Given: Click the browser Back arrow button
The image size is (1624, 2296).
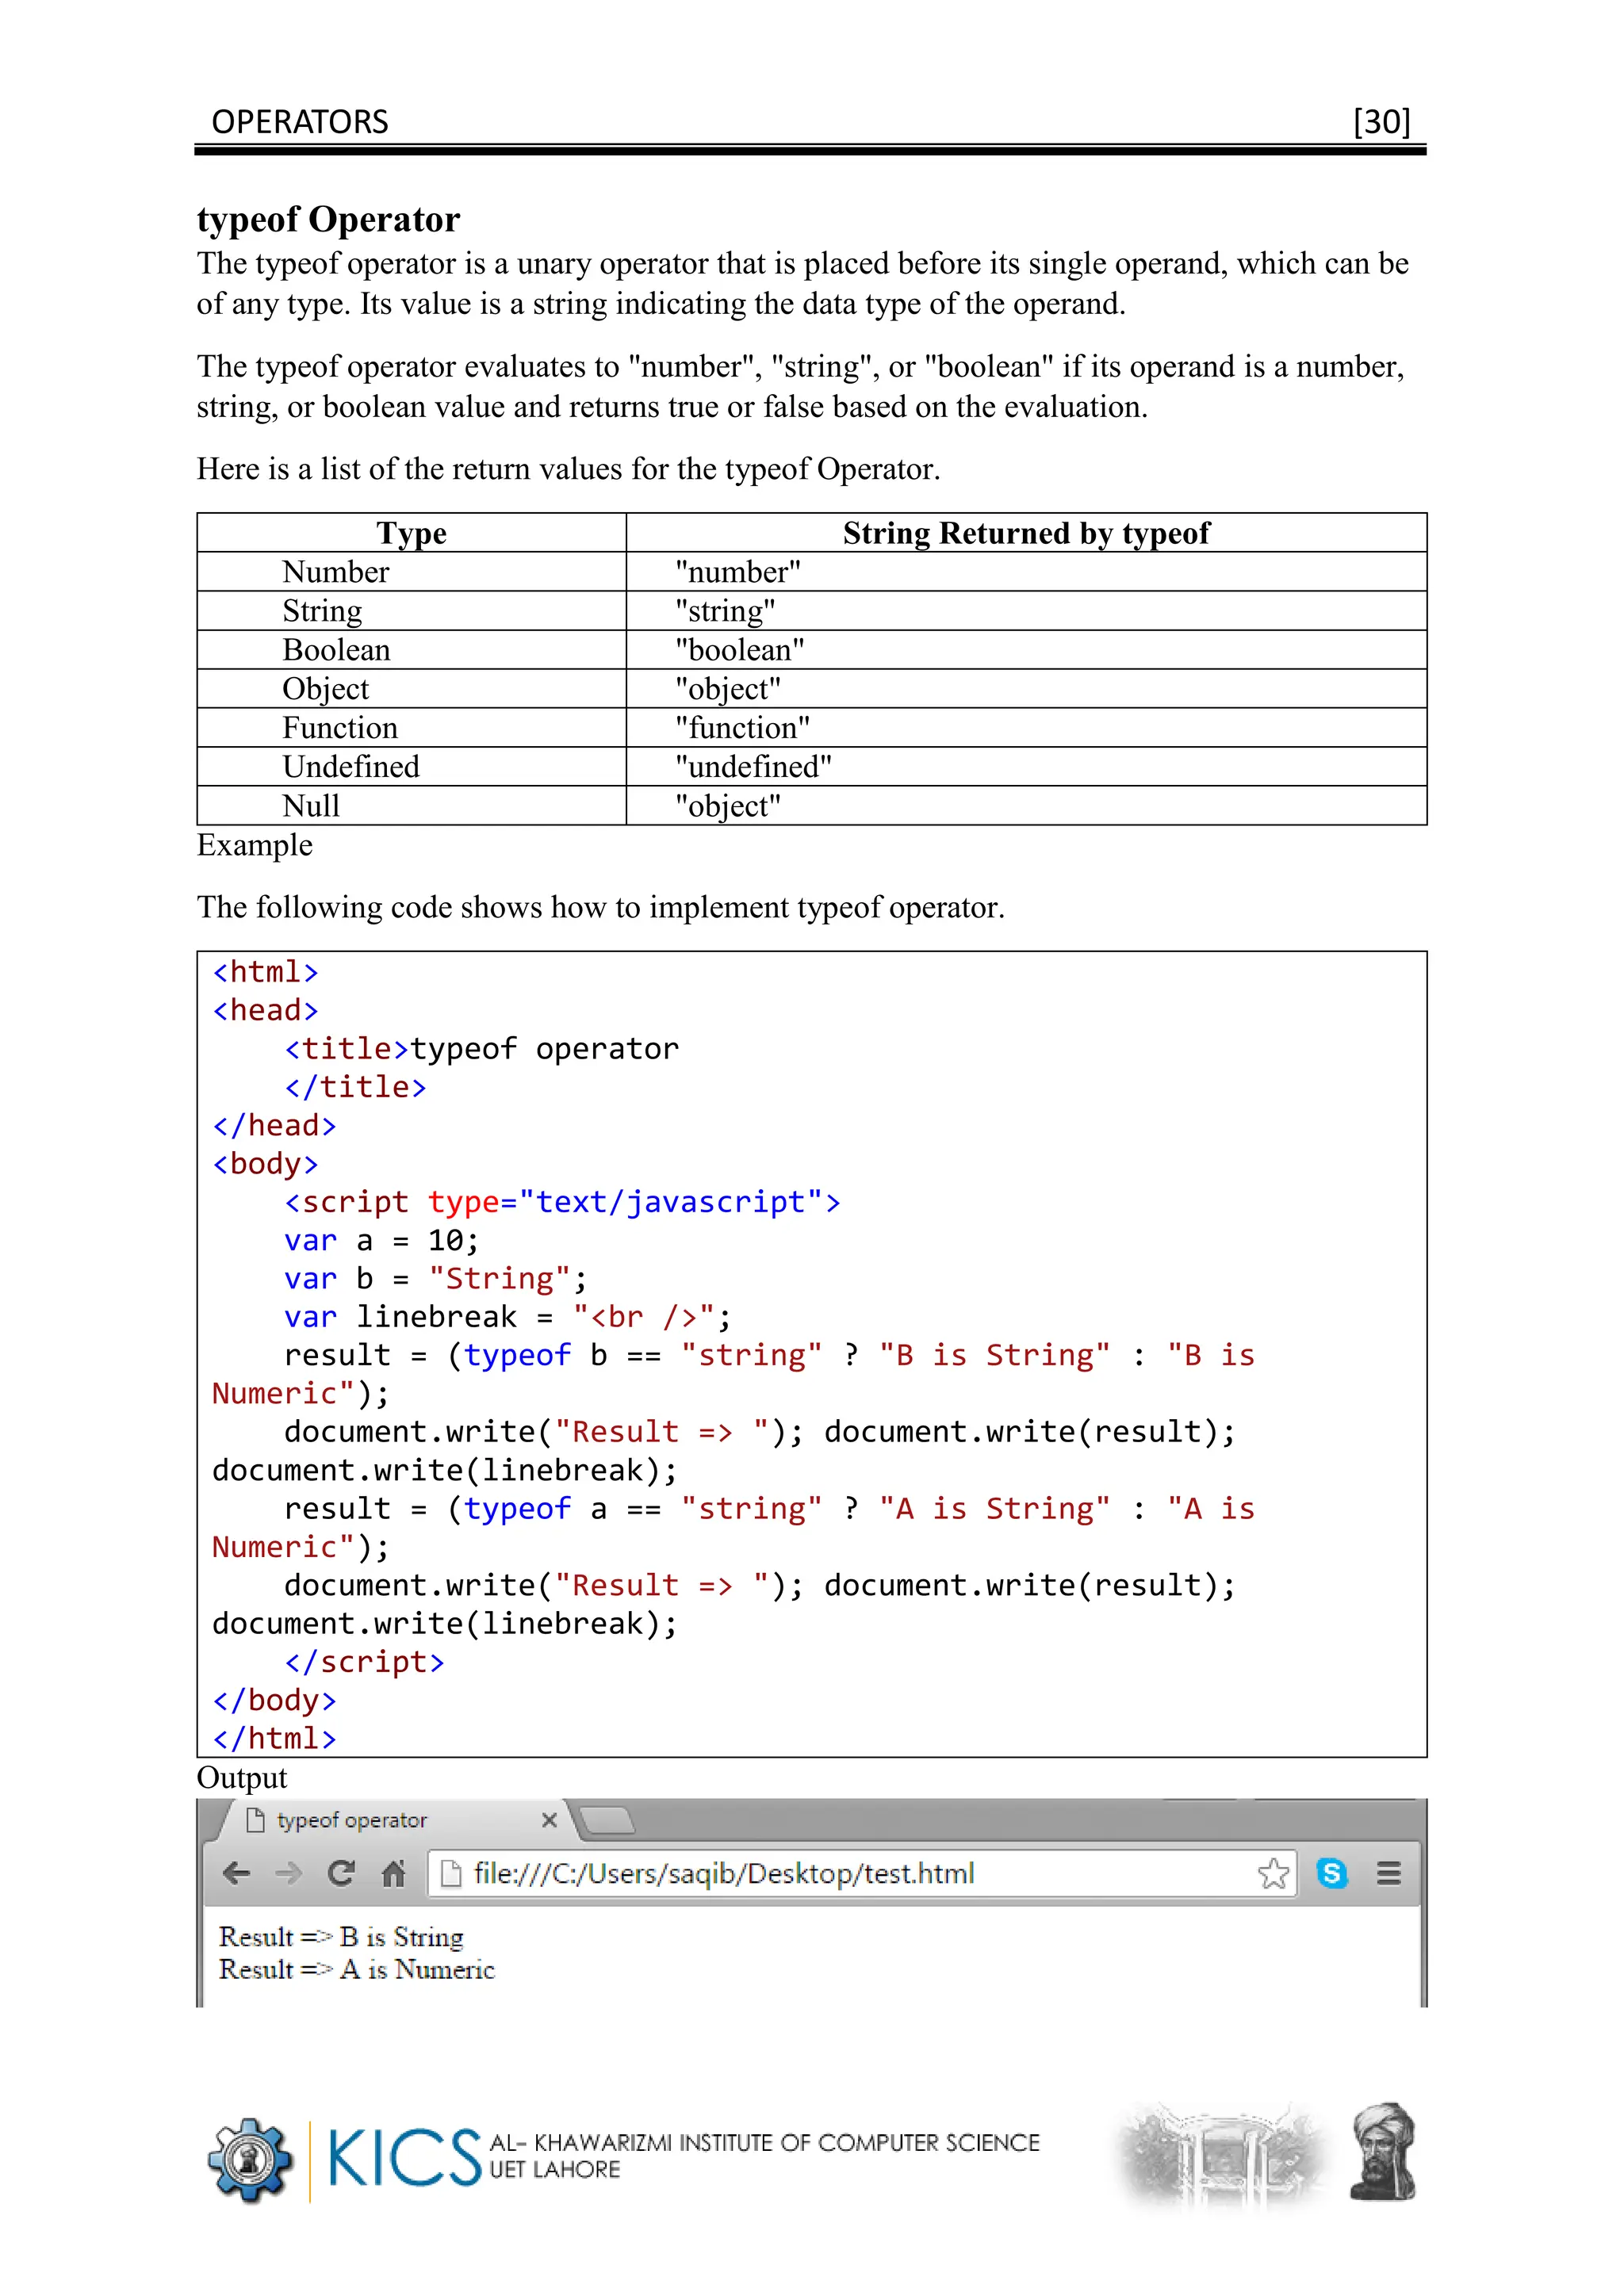Looking at the screenshot, I should (237, 1873).
